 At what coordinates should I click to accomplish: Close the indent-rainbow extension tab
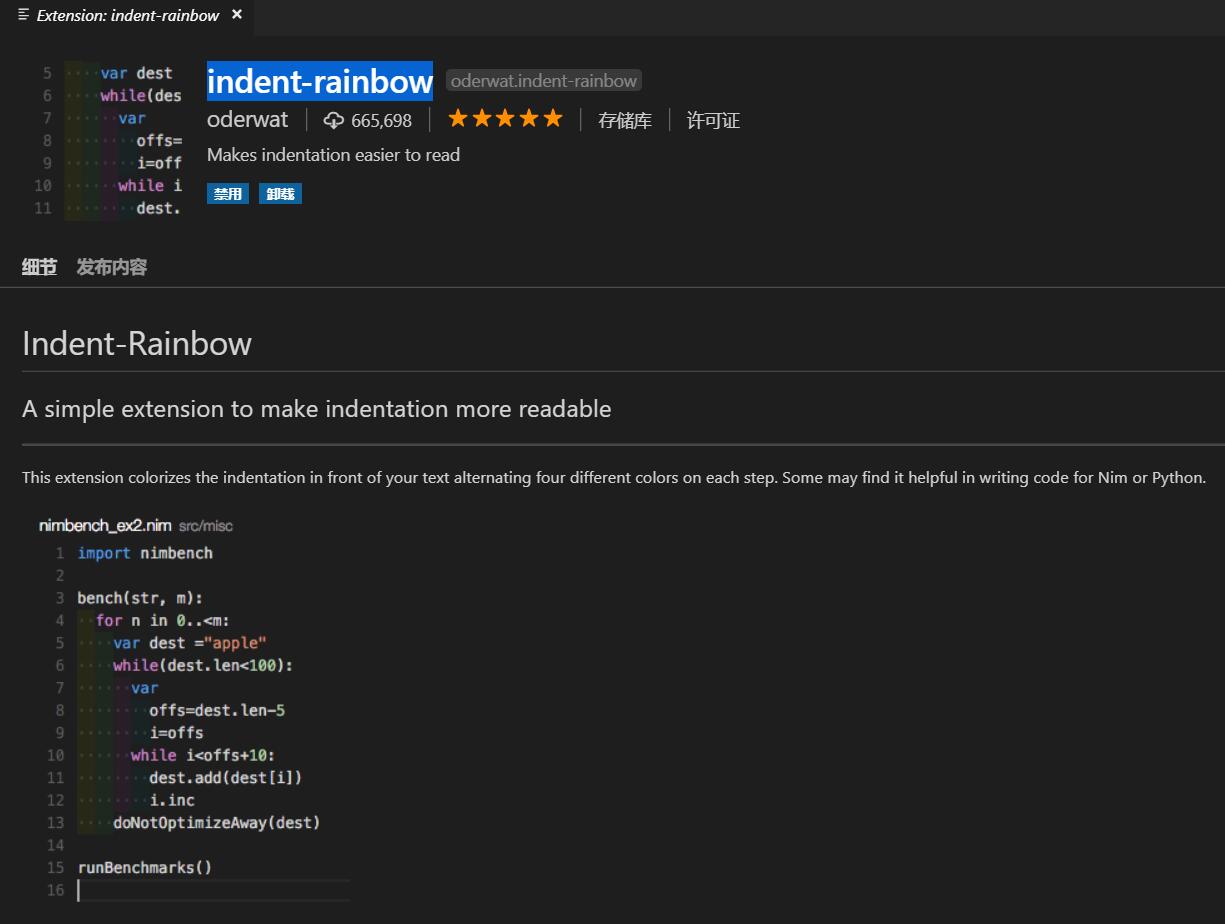(237, 15)
